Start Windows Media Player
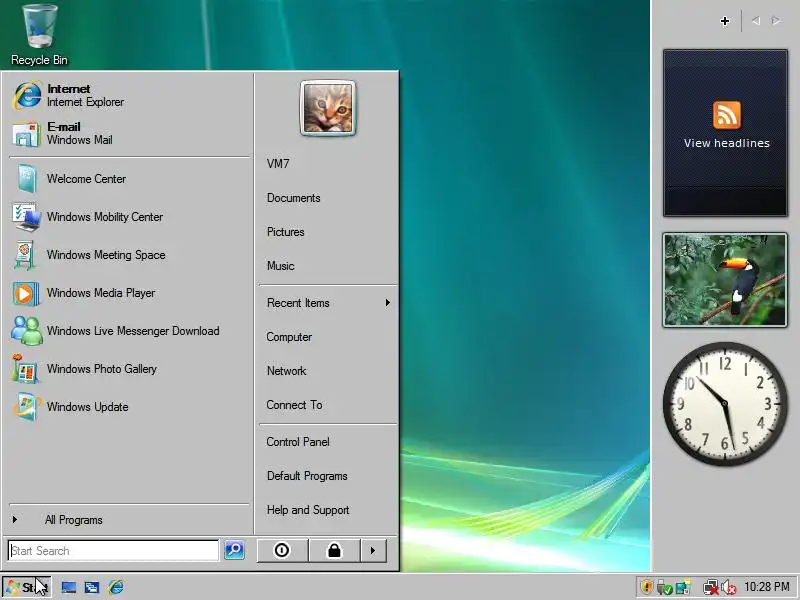This screenshot has width=800, height=600. point(130,293)
